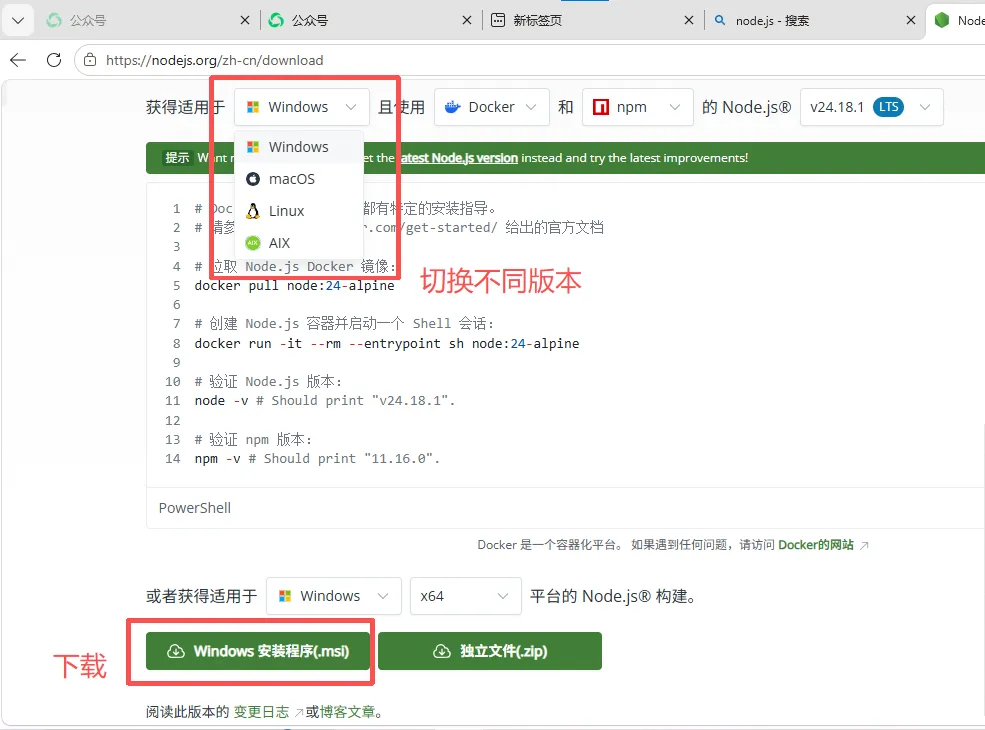Switch to the node.js - 搜索 tab
Screen dimensions: 985x730
pos(814,21)
